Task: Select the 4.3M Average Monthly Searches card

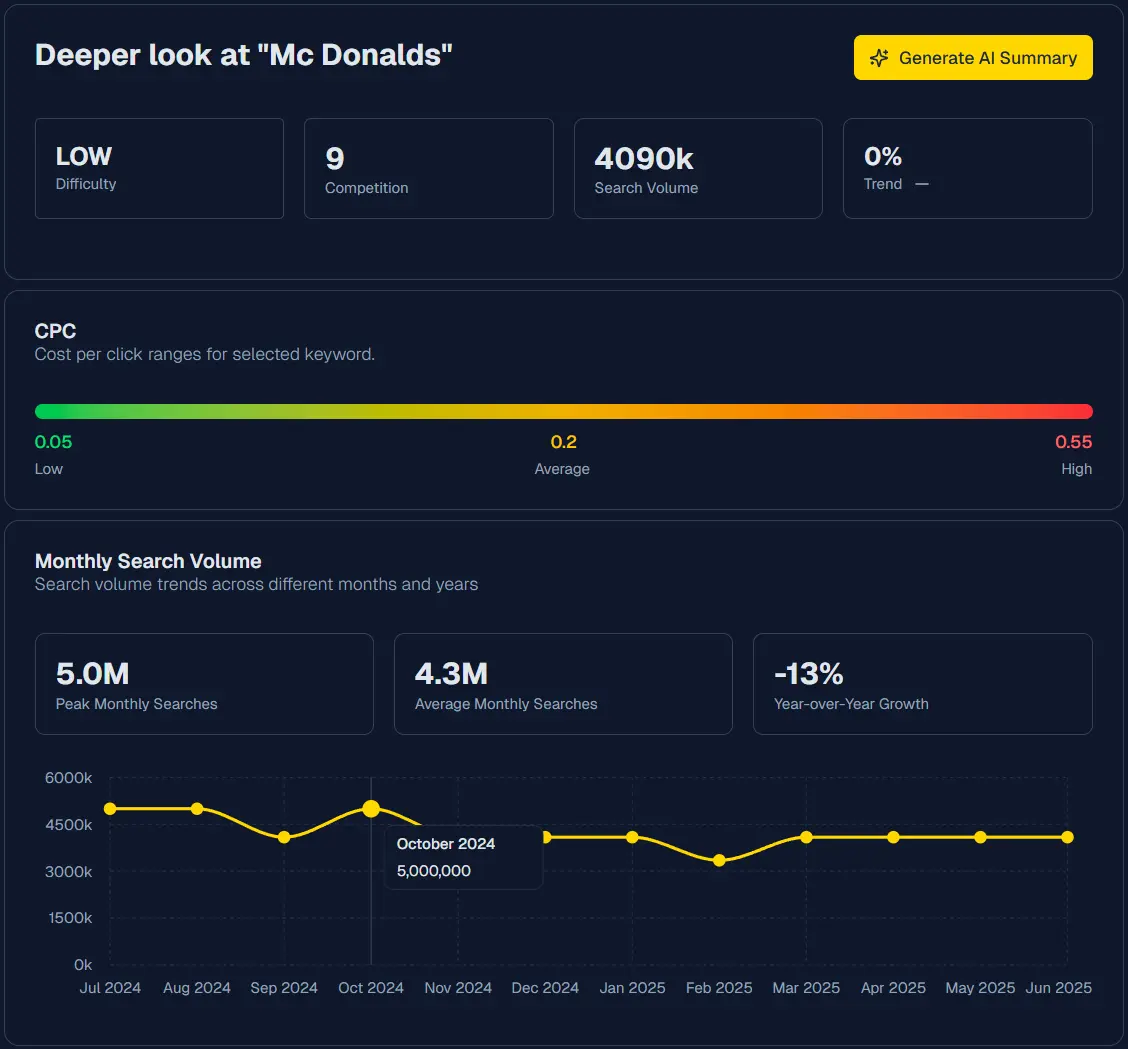Action: coord(563,684)
